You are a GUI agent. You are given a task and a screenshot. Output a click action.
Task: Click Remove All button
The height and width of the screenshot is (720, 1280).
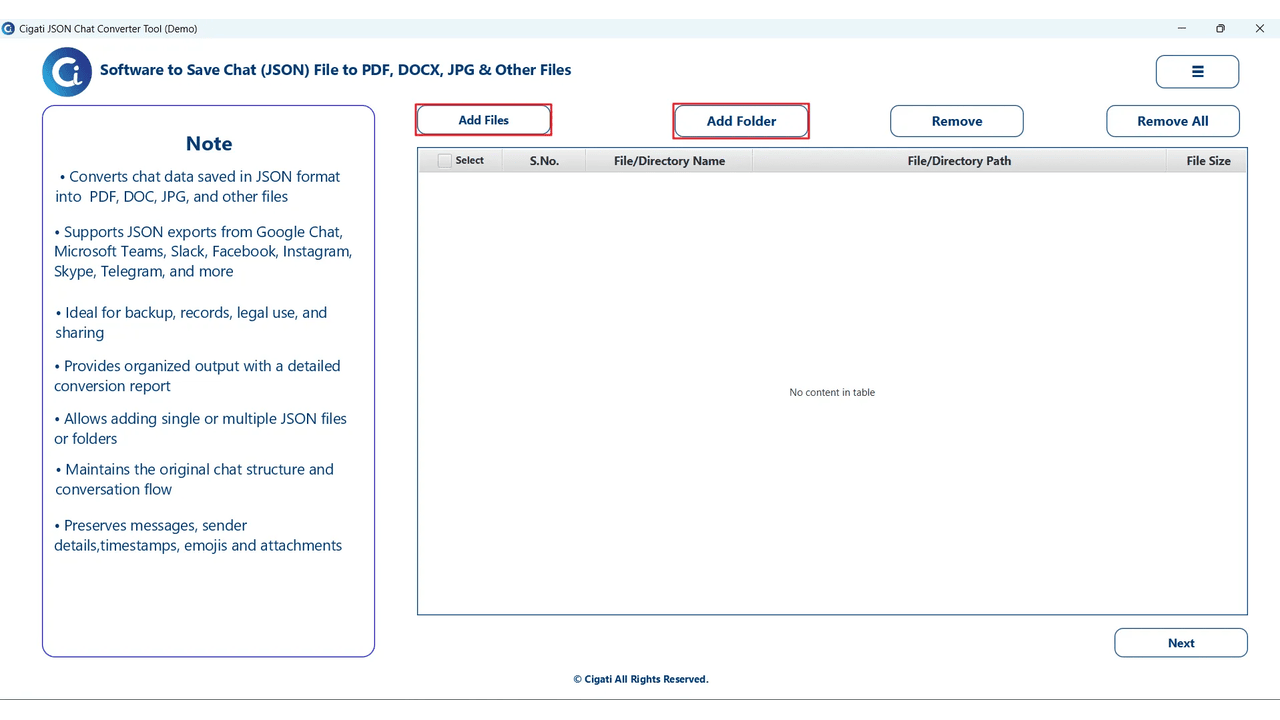point(1173,121)
